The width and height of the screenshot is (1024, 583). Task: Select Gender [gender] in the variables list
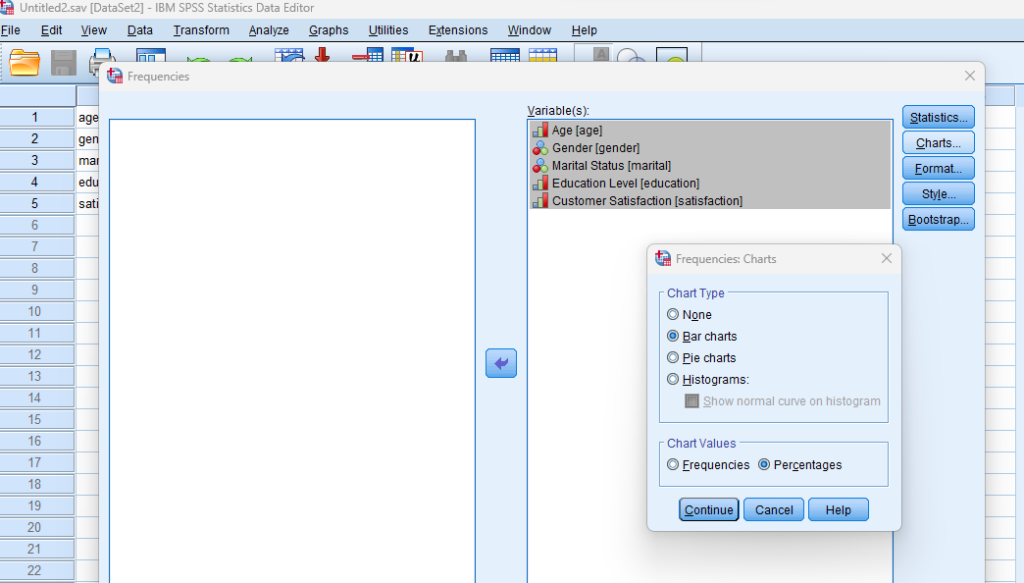coord(595,148)
